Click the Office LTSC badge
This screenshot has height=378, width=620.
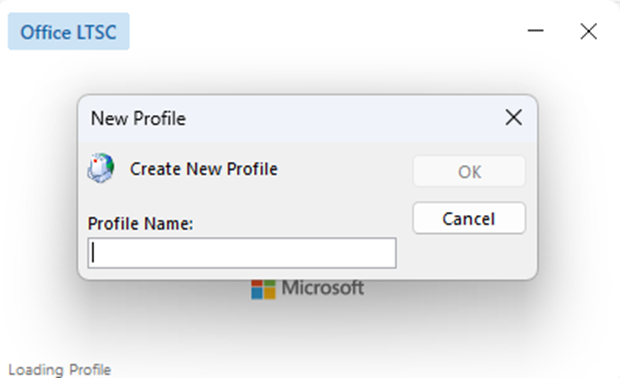[68, 31]
